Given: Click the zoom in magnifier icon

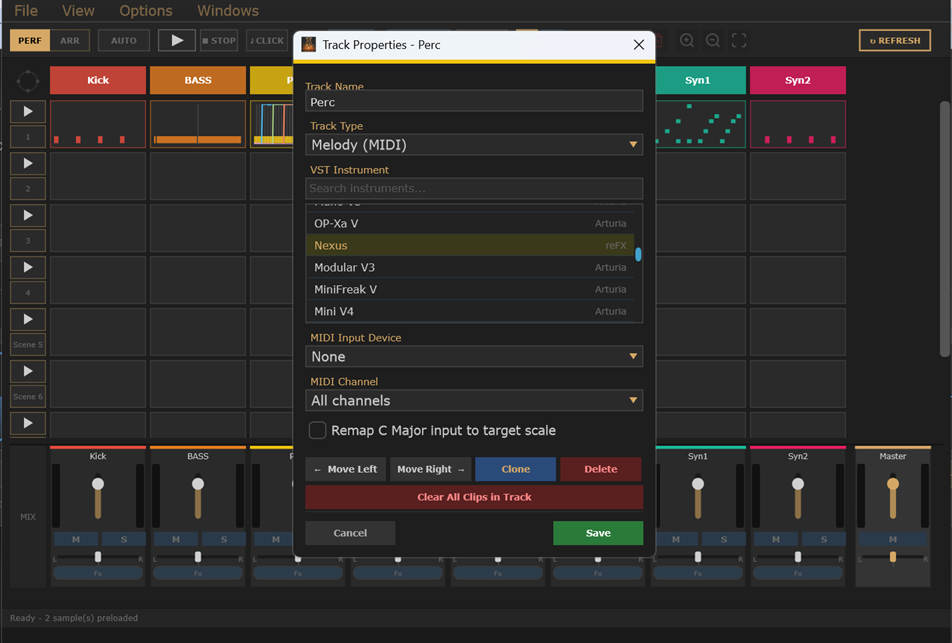Looking at the screenshot, I should pos(687,41).
